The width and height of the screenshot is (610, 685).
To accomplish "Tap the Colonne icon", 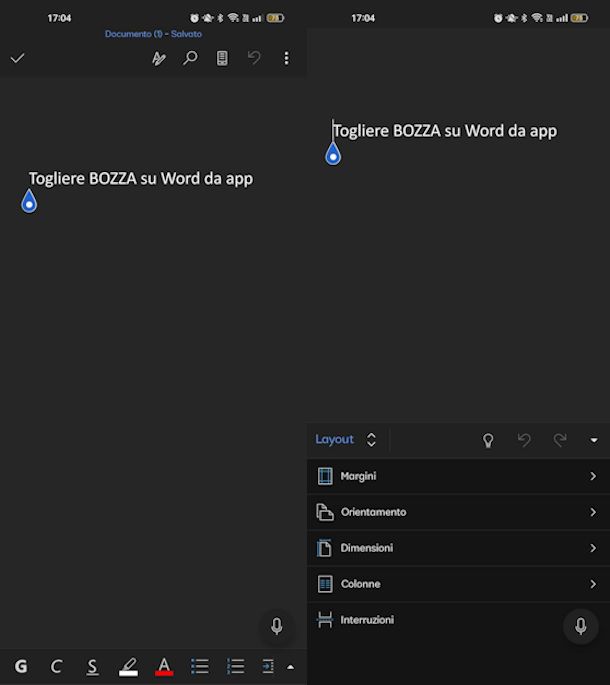I will point(325,584).
